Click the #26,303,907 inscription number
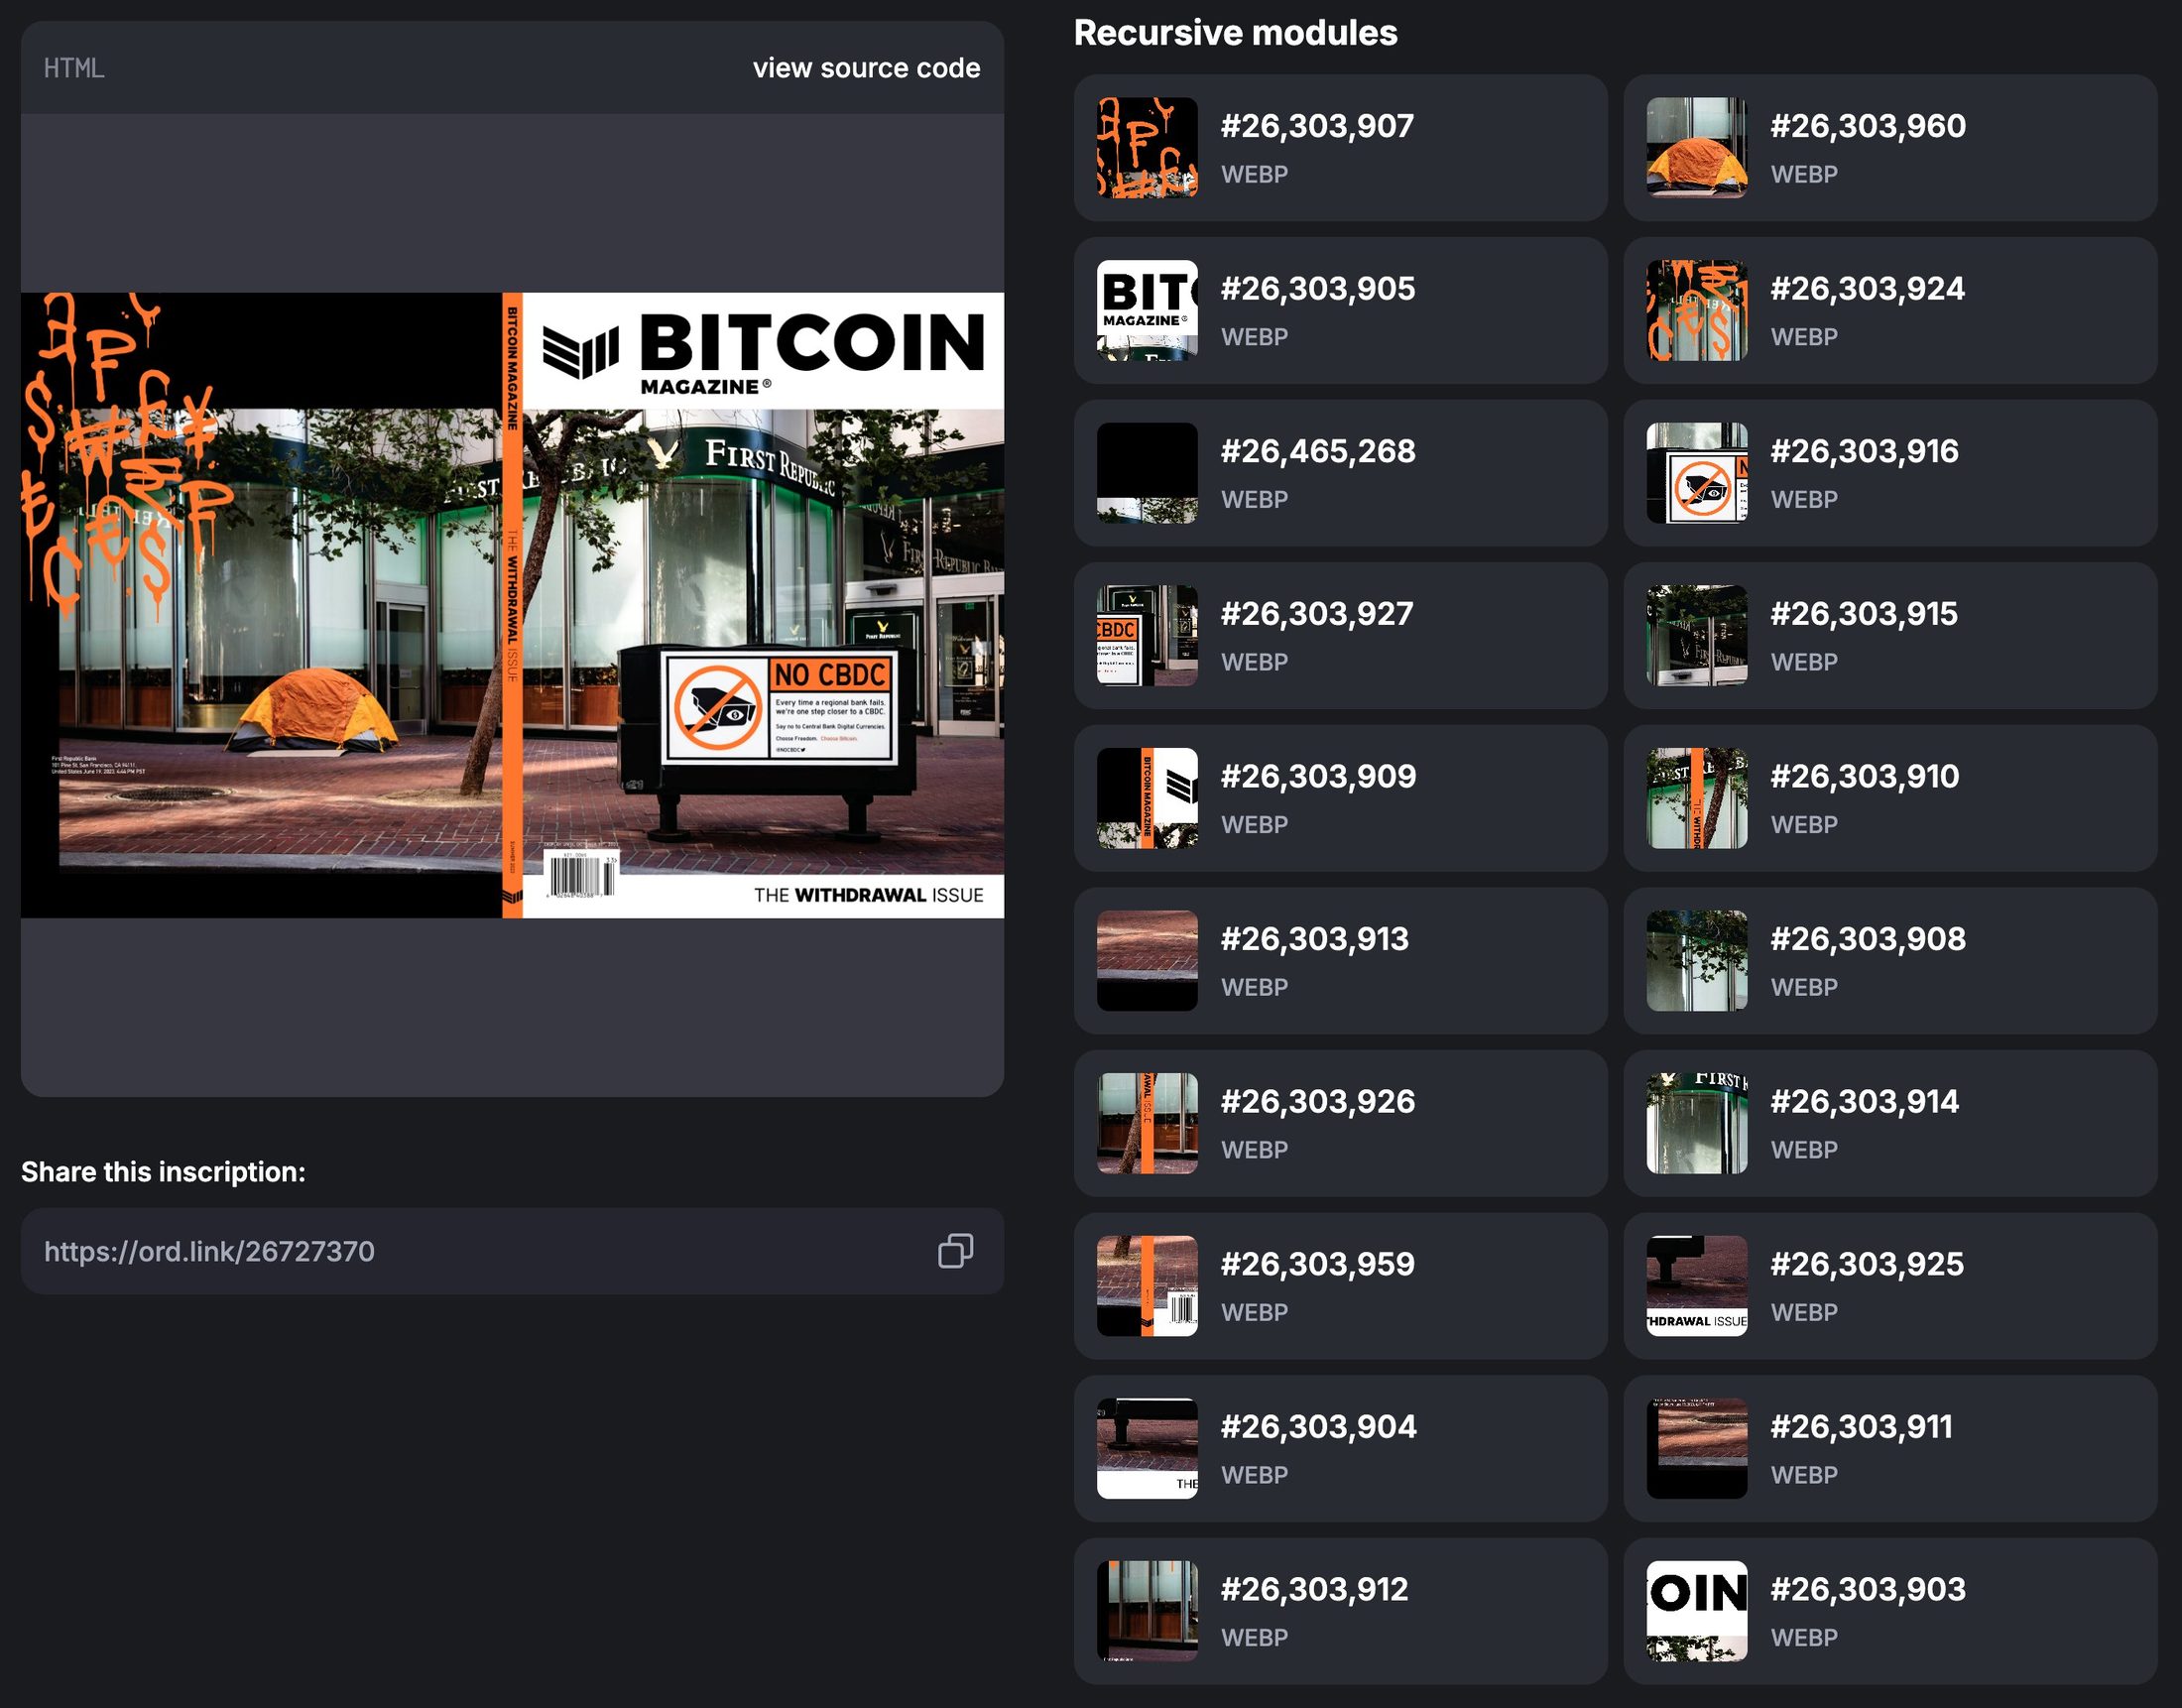This screenshot has width=2182, height=1708. (1317, 126)
